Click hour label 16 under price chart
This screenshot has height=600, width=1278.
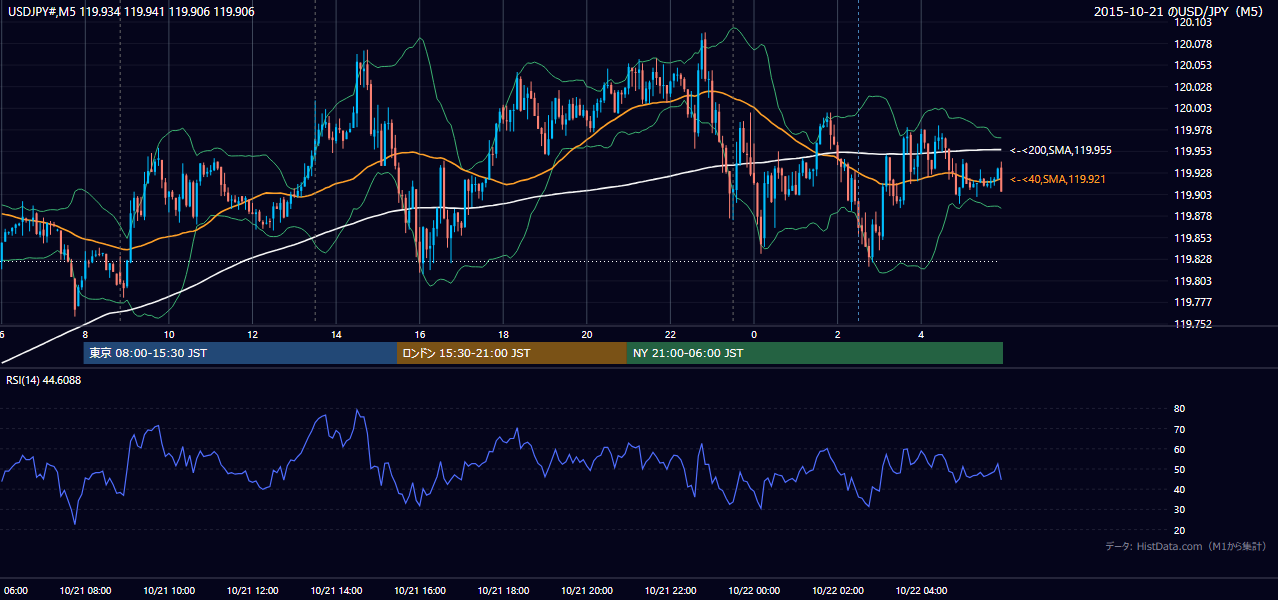tap(420, 334)
